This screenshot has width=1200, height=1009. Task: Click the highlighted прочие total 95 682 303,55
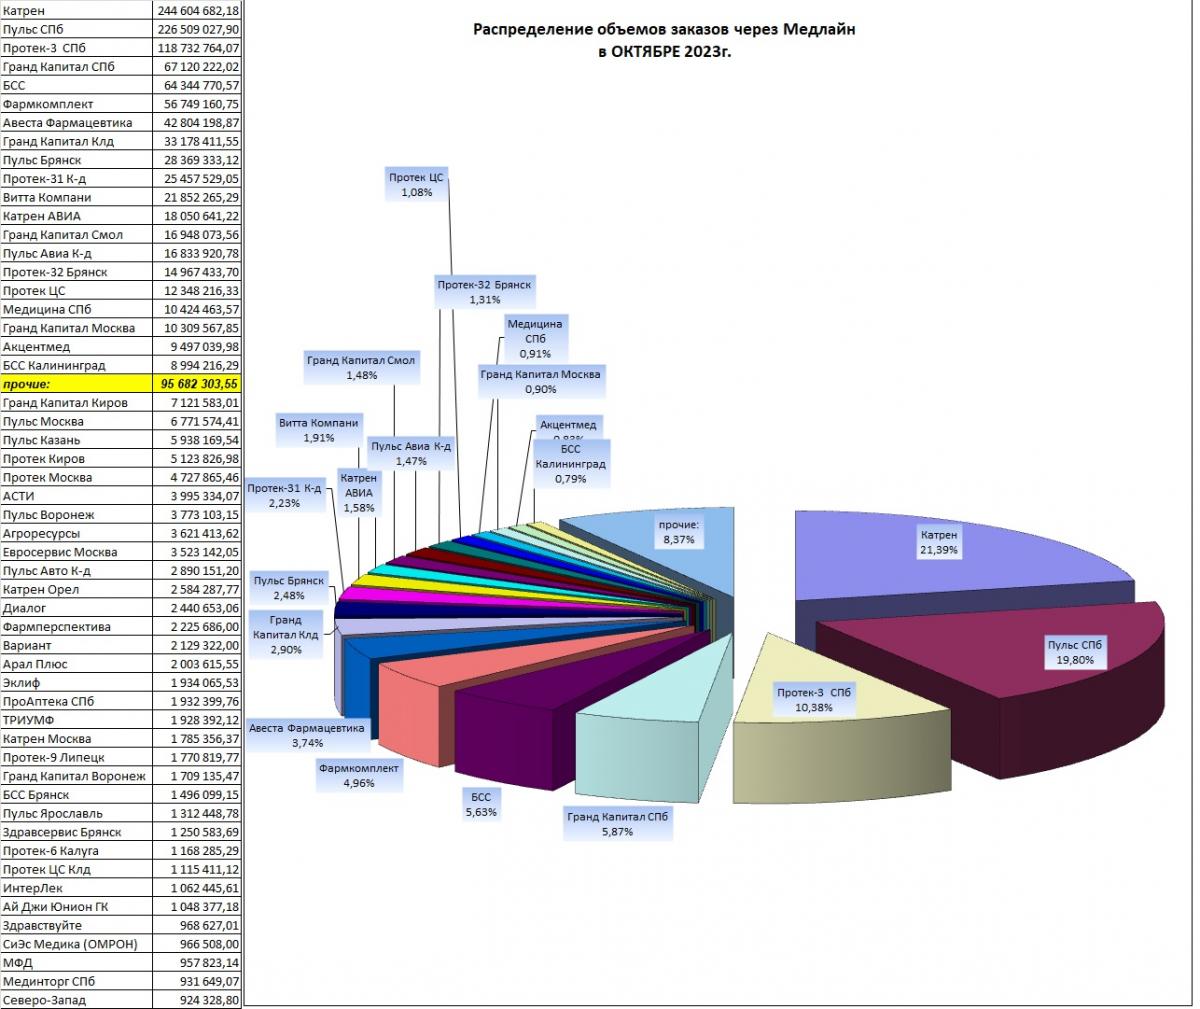[198, 384]
